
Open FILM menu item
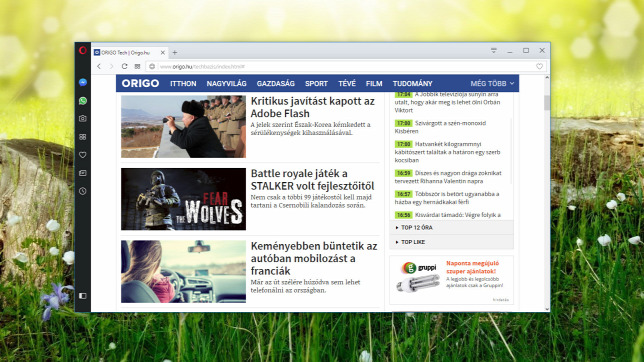click(374, 83)
